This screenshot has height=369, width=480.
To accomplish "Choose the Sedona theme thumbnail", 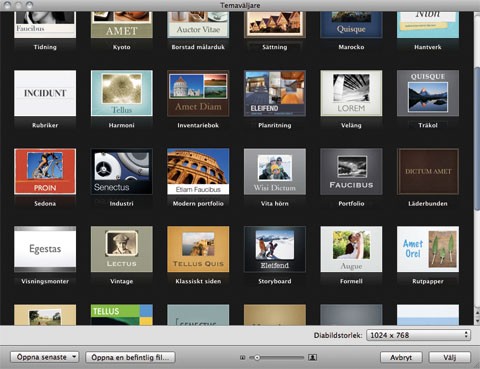I will 45,171.
